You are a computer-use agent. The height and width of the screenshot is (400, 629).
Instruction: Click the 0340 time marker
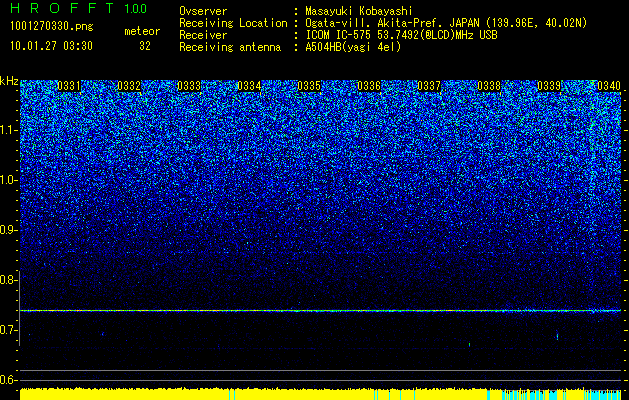click(x=609, y=86)
